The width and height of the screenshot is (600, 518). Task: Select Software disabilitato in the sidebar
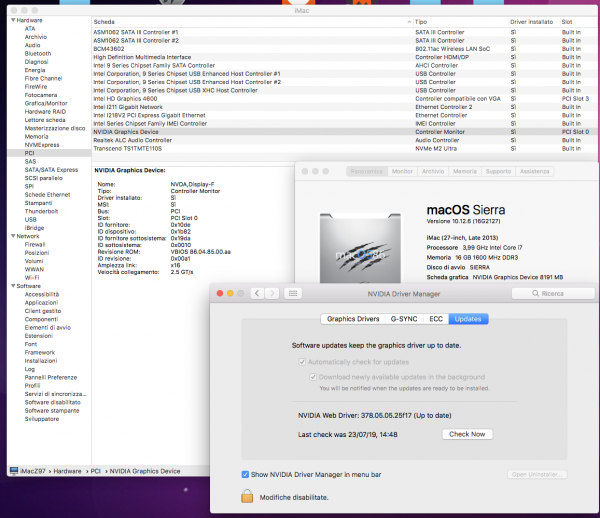[x=52, y=402]
